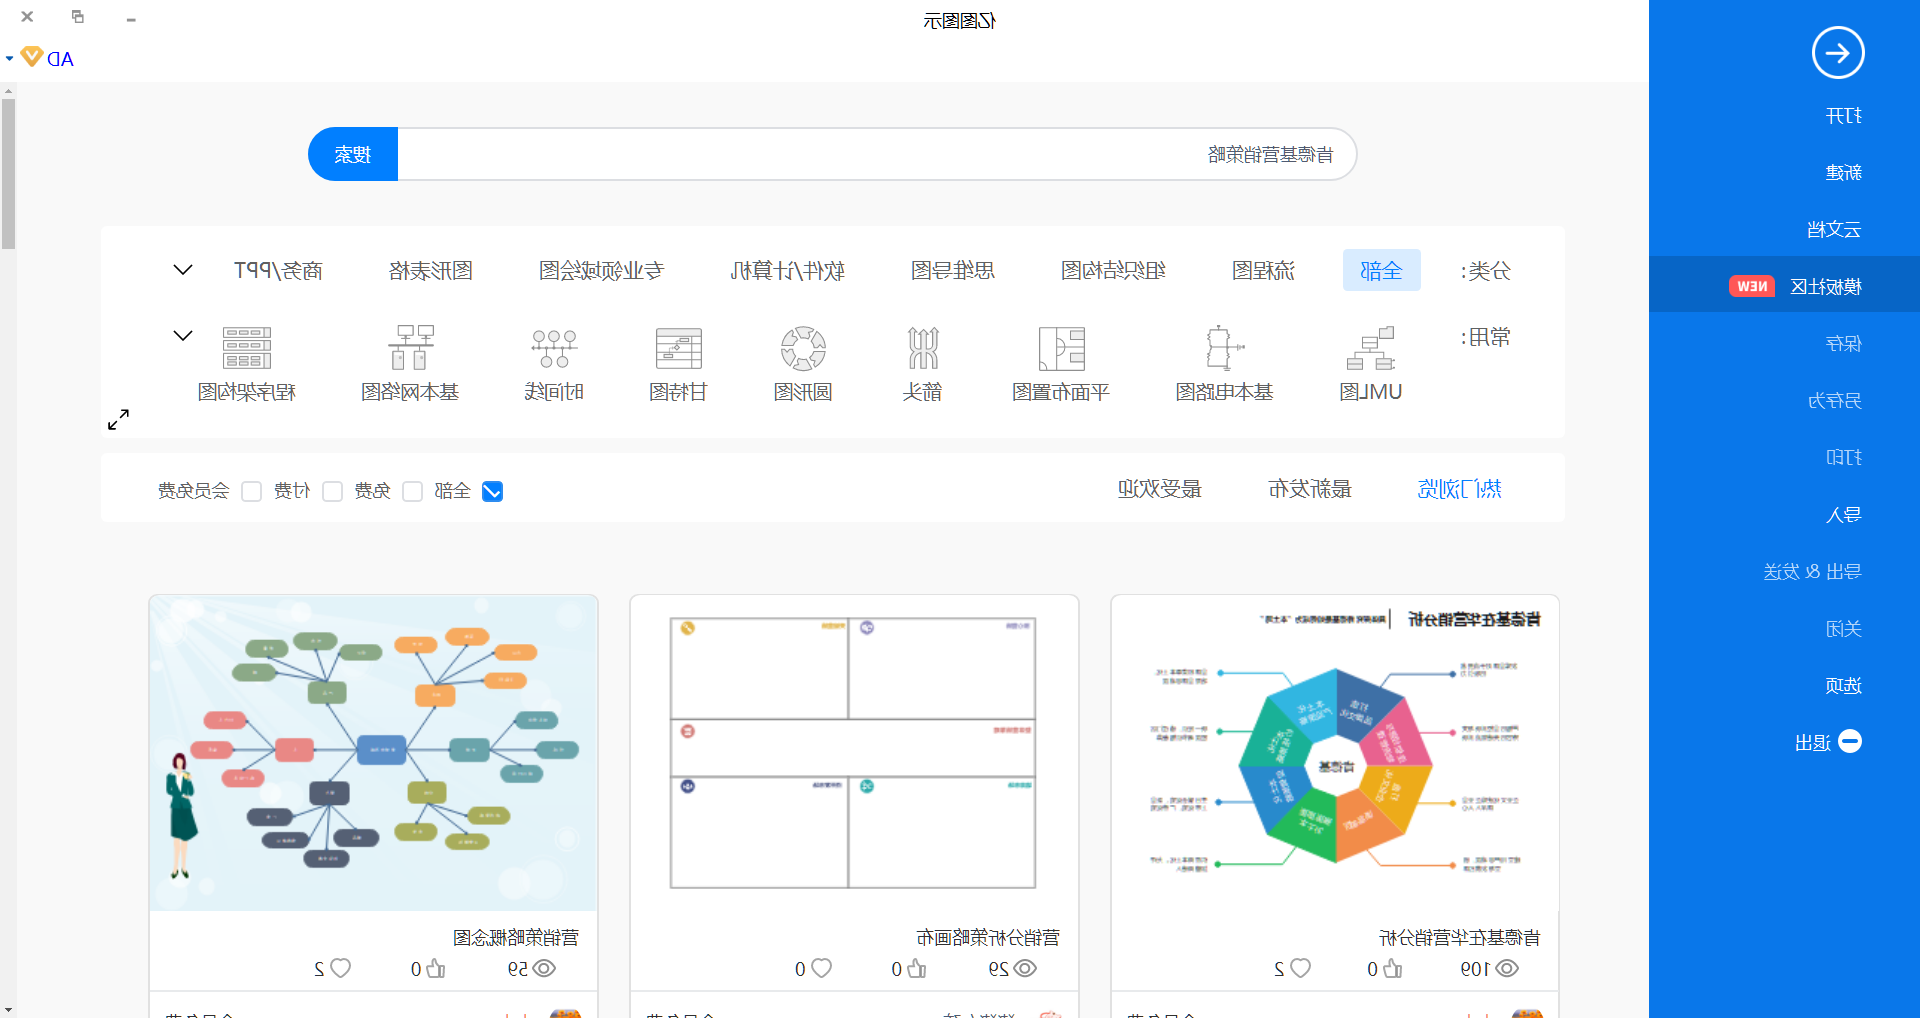Like the 肯德基在华营销分析 template with thumbs-up

point(1393,968)
